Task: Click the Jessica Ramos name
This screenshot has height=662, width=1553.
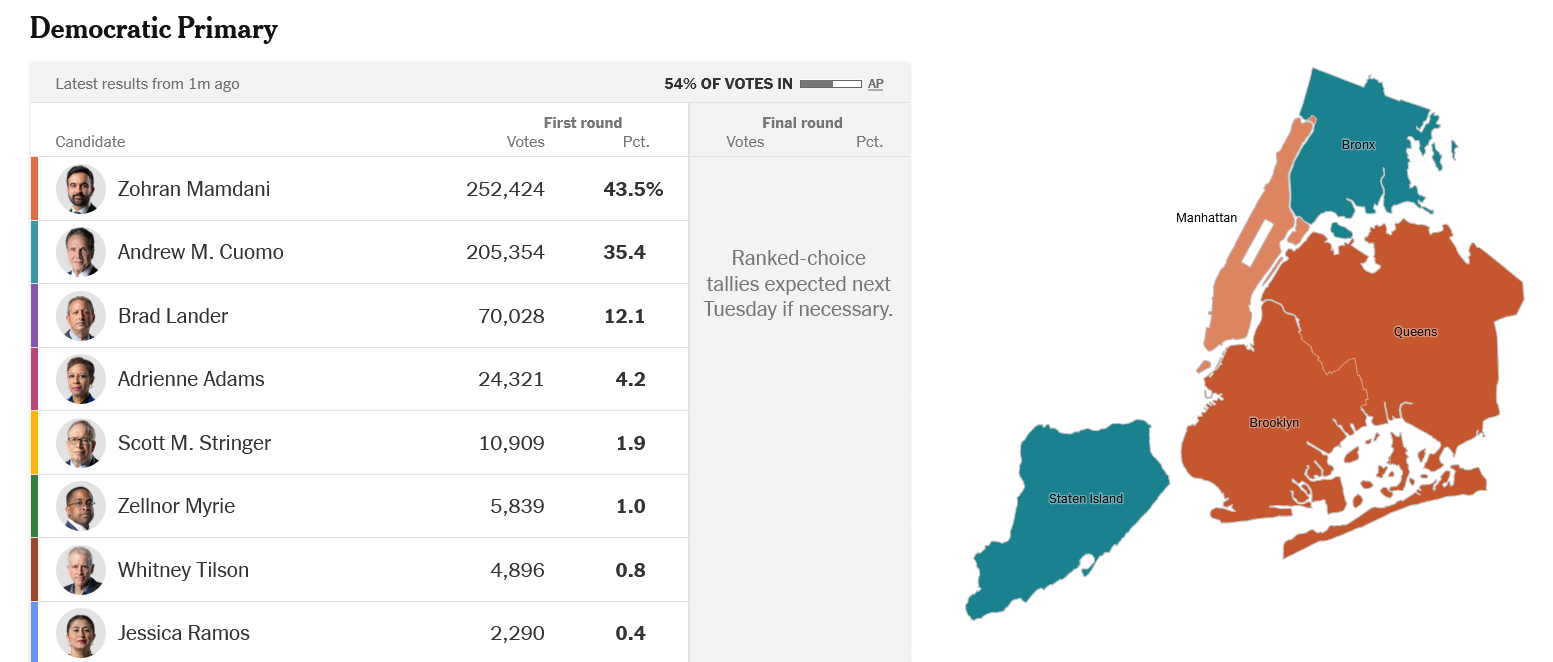Action: (184, 633)
